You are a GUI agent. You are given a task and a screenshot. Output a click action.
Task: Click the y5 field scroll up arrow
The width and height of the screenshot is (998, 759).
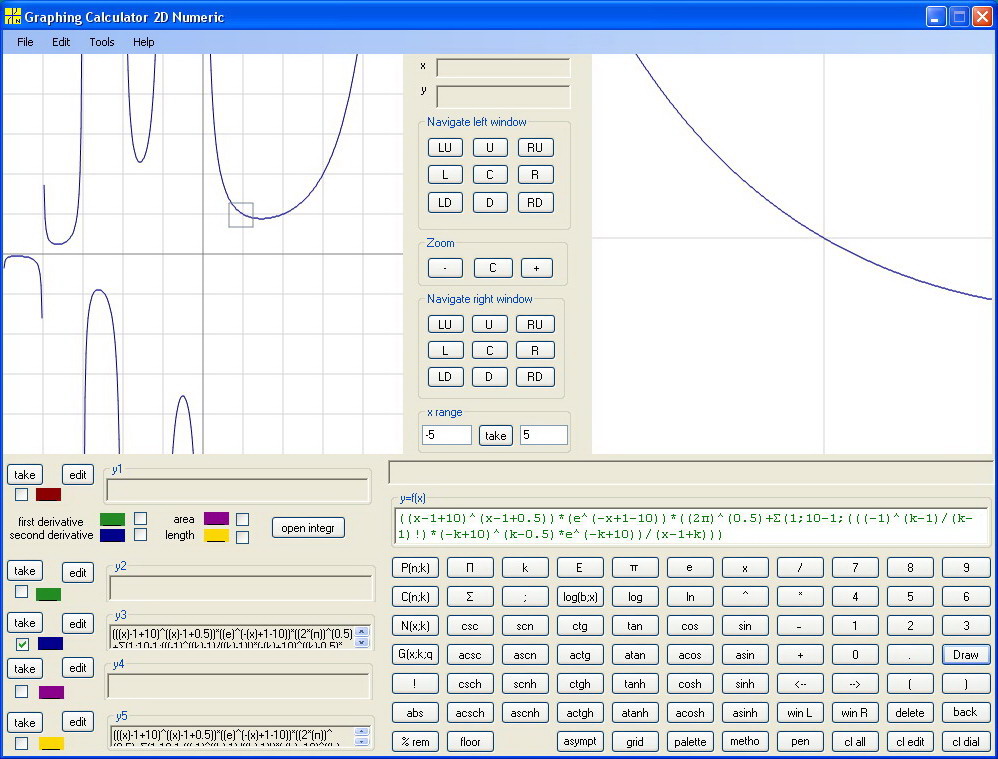point(362,732)
